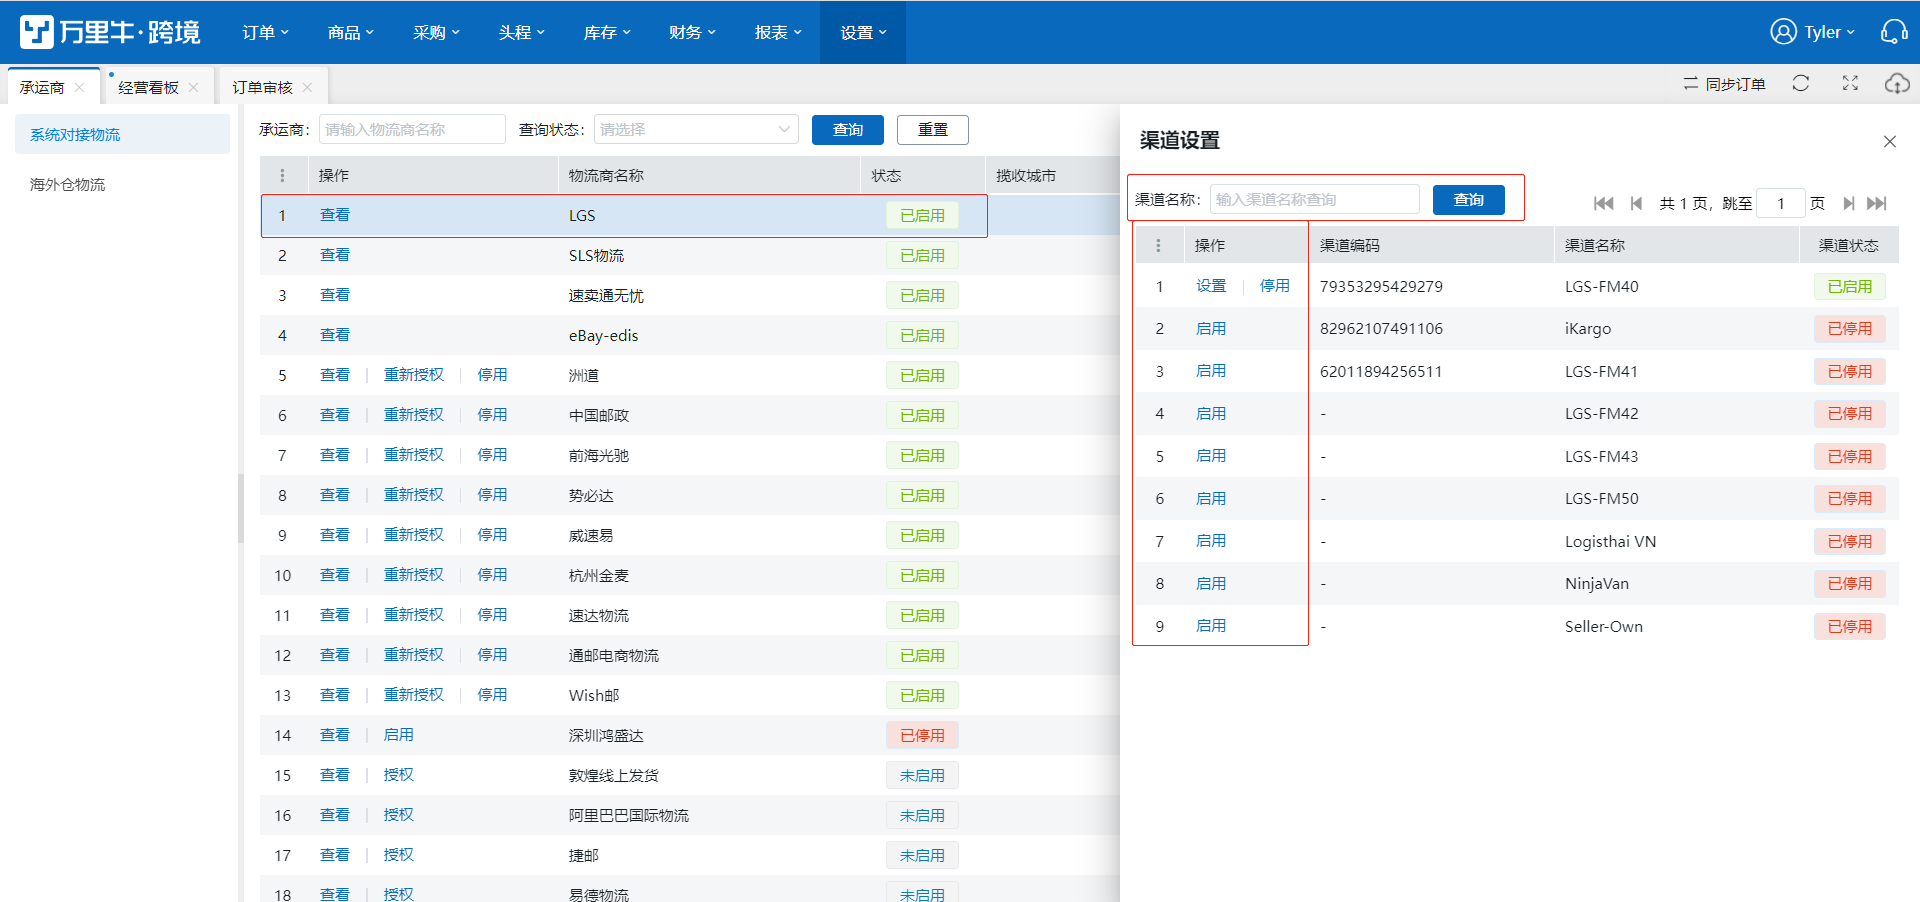Click the channel 查询 button
This screenshot has height=902, width=1920.
(1469, 200)
